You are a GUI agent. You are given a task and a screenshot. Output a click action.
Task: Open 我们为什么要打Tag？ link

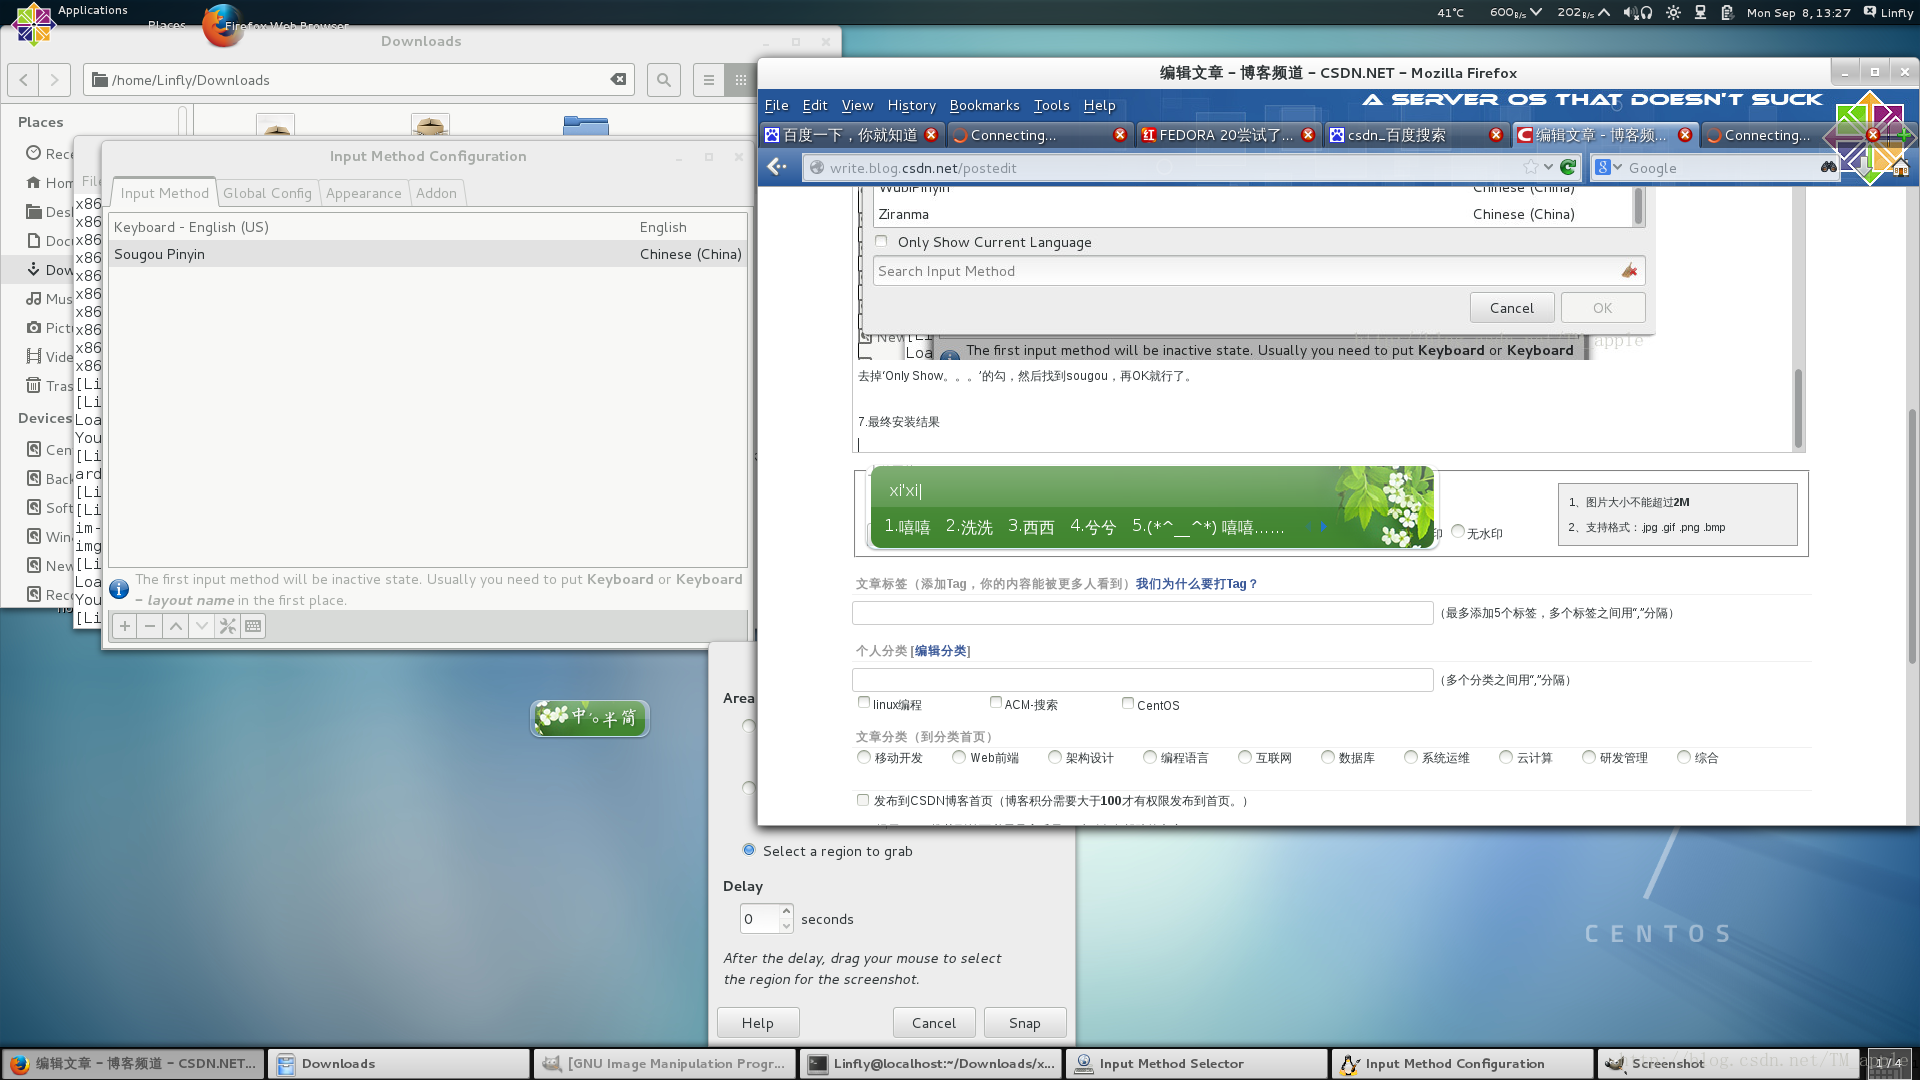(1196, 584)
